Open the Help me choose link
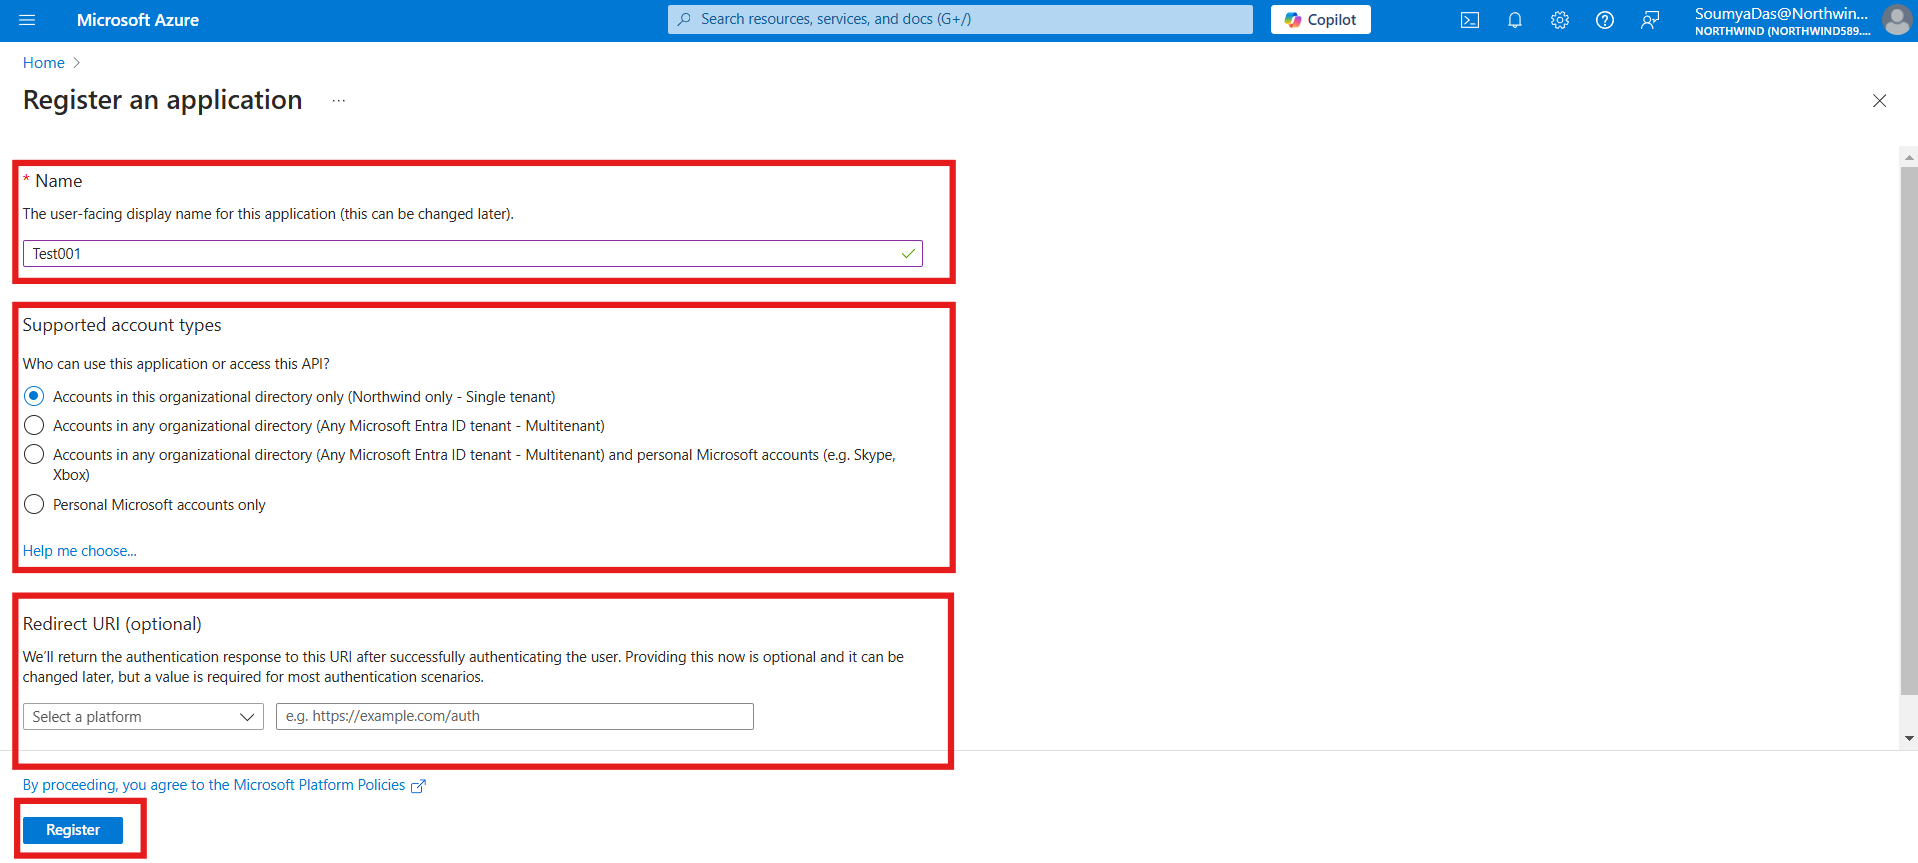The height and width of the screenshot is (863, 1918). [80, 551]
